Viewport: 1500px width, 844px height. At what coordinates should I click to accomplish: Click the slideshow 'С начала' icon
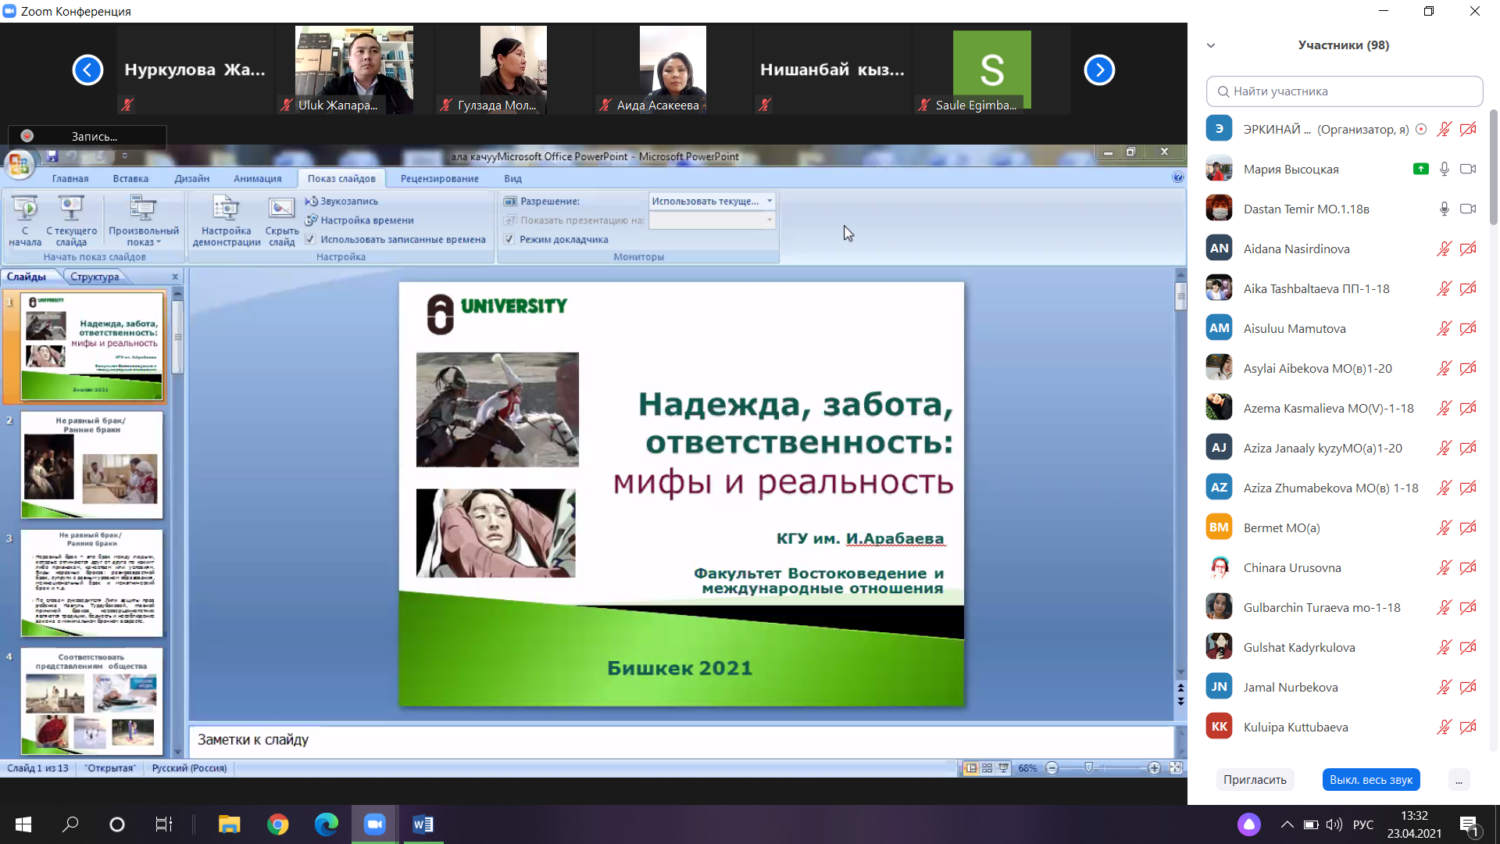point(25,209)
